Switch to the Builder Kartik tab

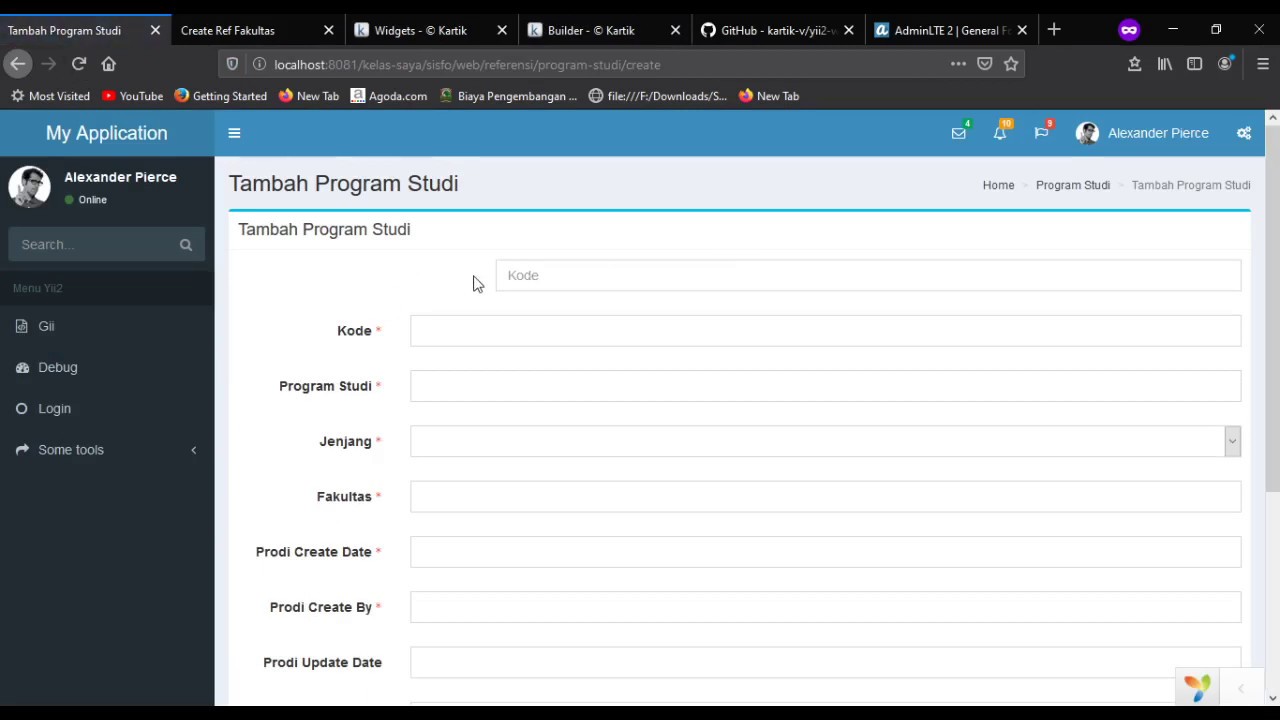pos(604,30)
